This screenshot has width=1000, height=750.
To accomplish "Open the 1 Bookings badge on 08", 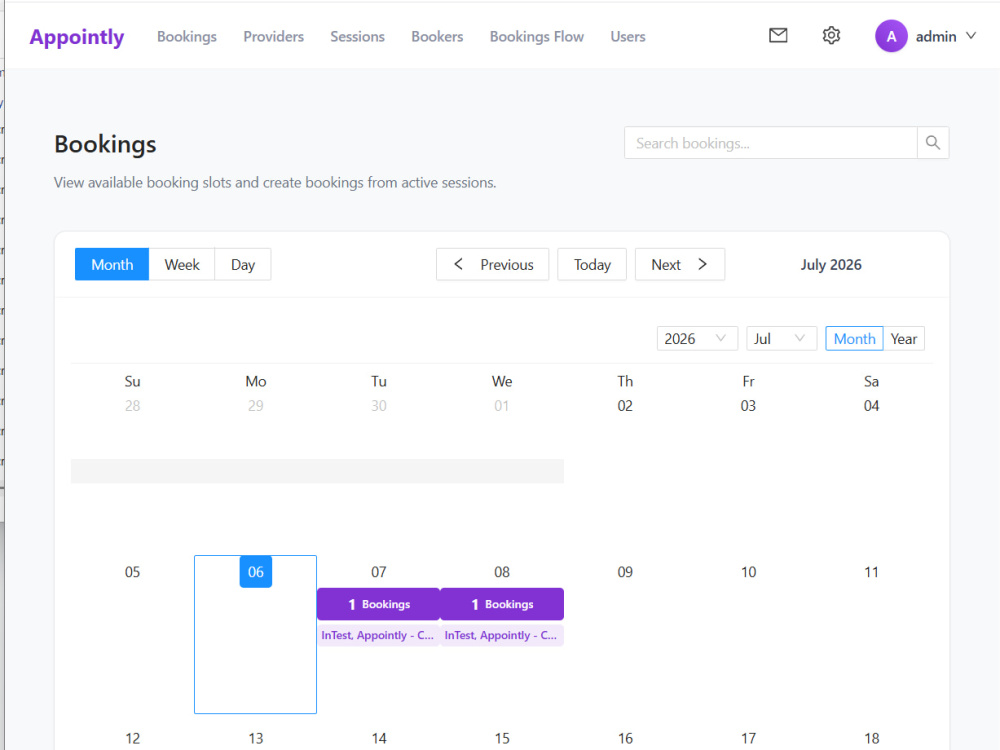I will (x=502, y=604).
